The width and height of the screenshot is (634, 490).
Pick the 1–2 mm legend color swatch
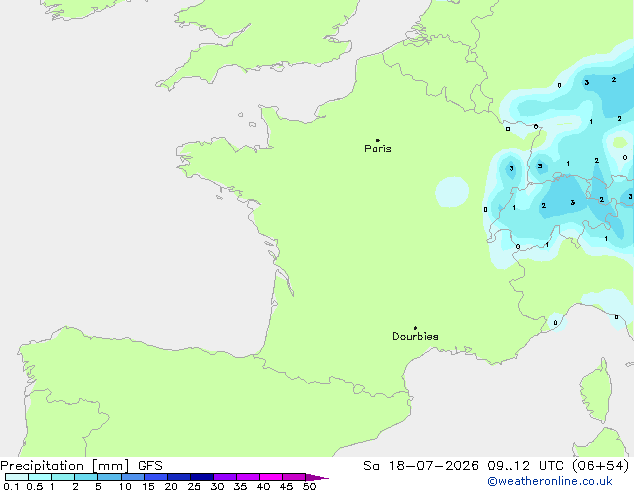click(x=63, y=477)
